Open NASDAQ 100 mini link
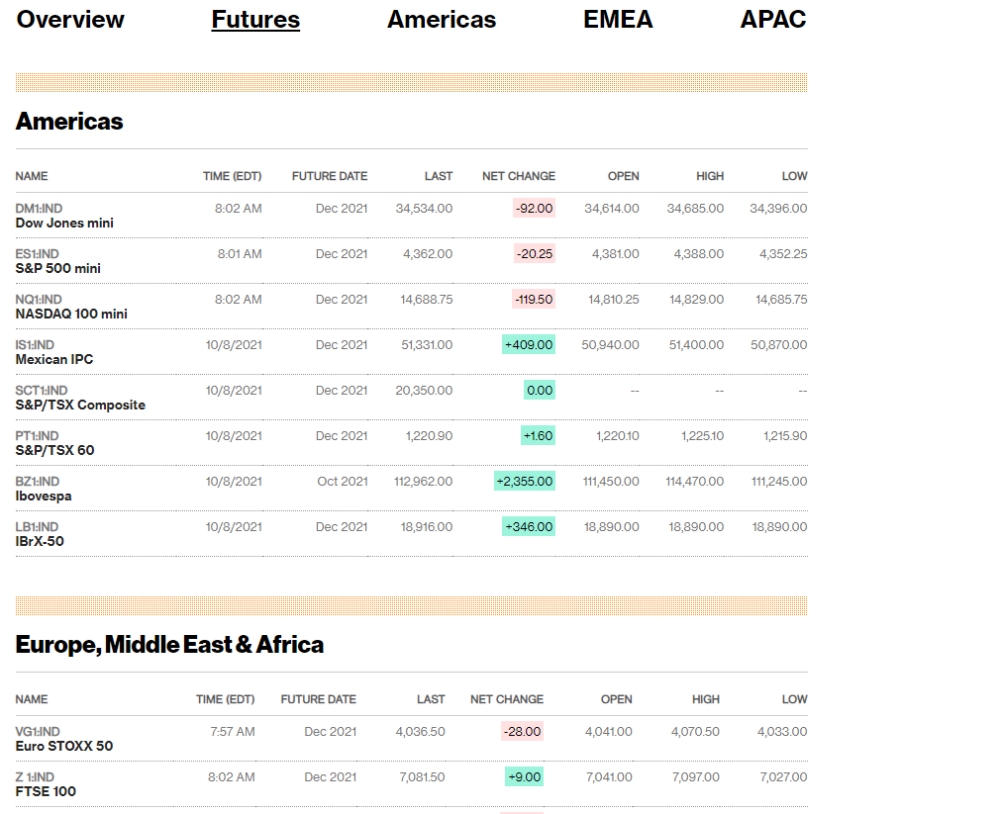Image resolution: width=1000 pixels, height=814 pixels. point(71,314)
